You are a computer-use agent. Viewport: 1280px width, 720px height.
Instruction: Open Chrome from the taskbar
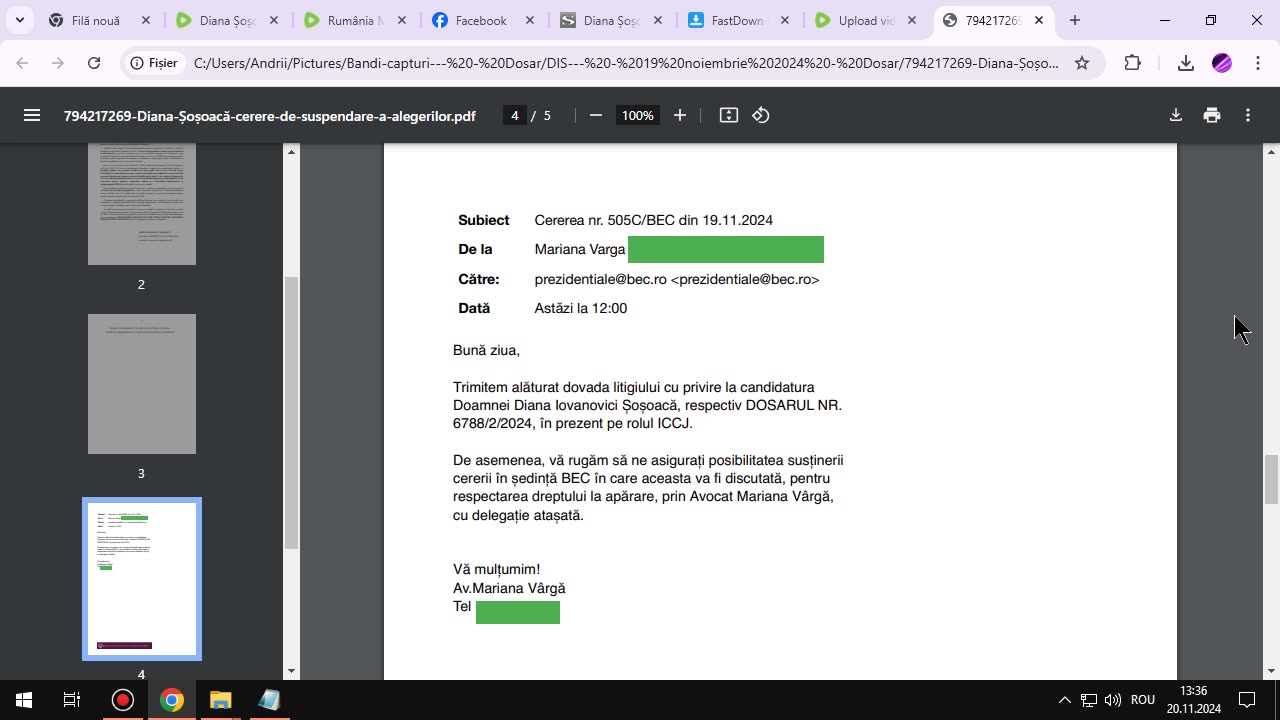point(171,700)
